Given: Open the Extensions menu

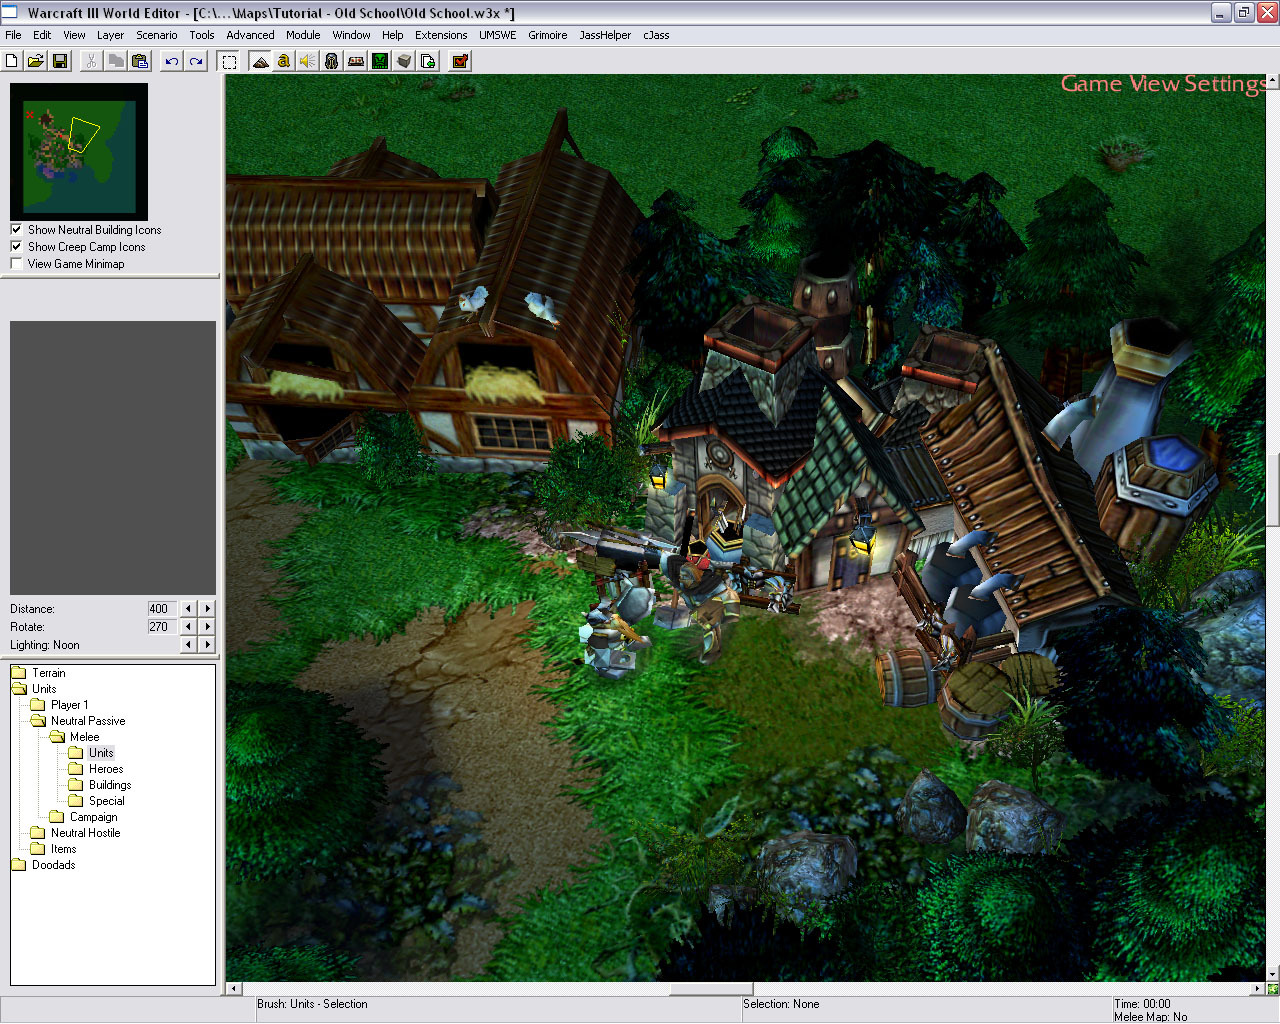Looking at the screenshot, I should 441,35.
